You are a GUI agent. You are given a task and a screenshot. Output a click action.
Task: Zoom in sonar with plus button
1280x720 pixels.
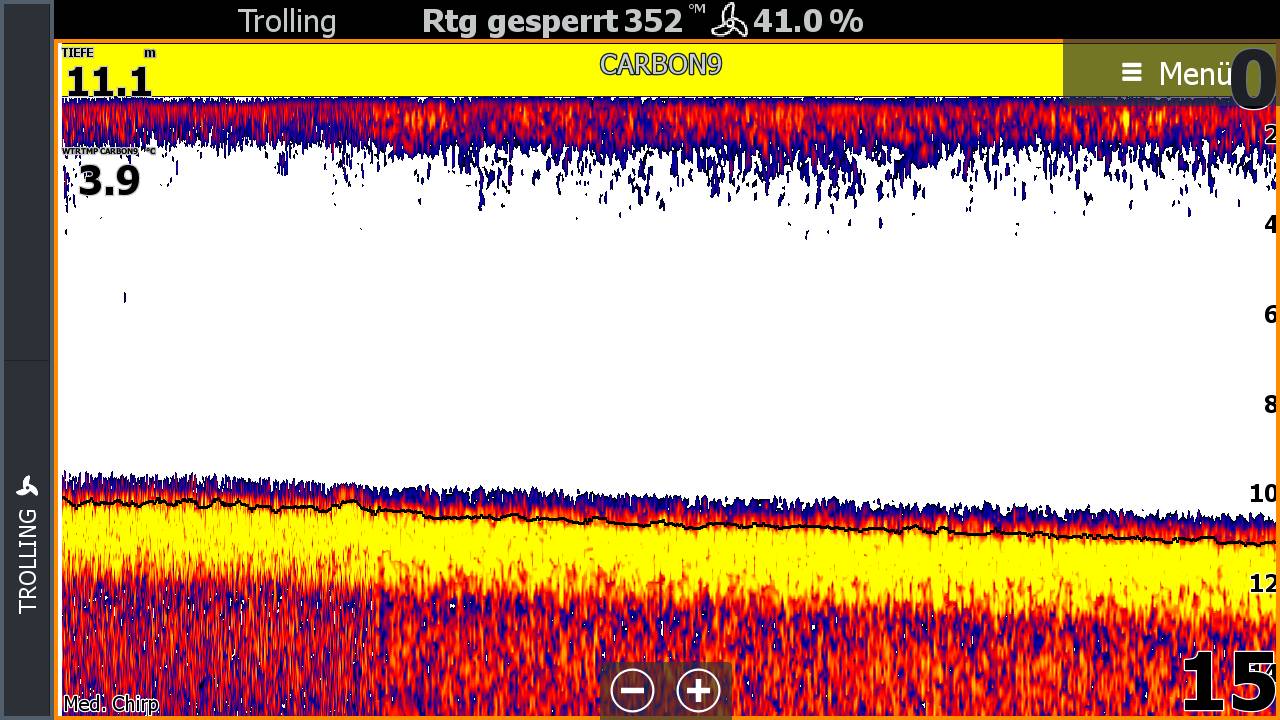(x=698, y=690)
